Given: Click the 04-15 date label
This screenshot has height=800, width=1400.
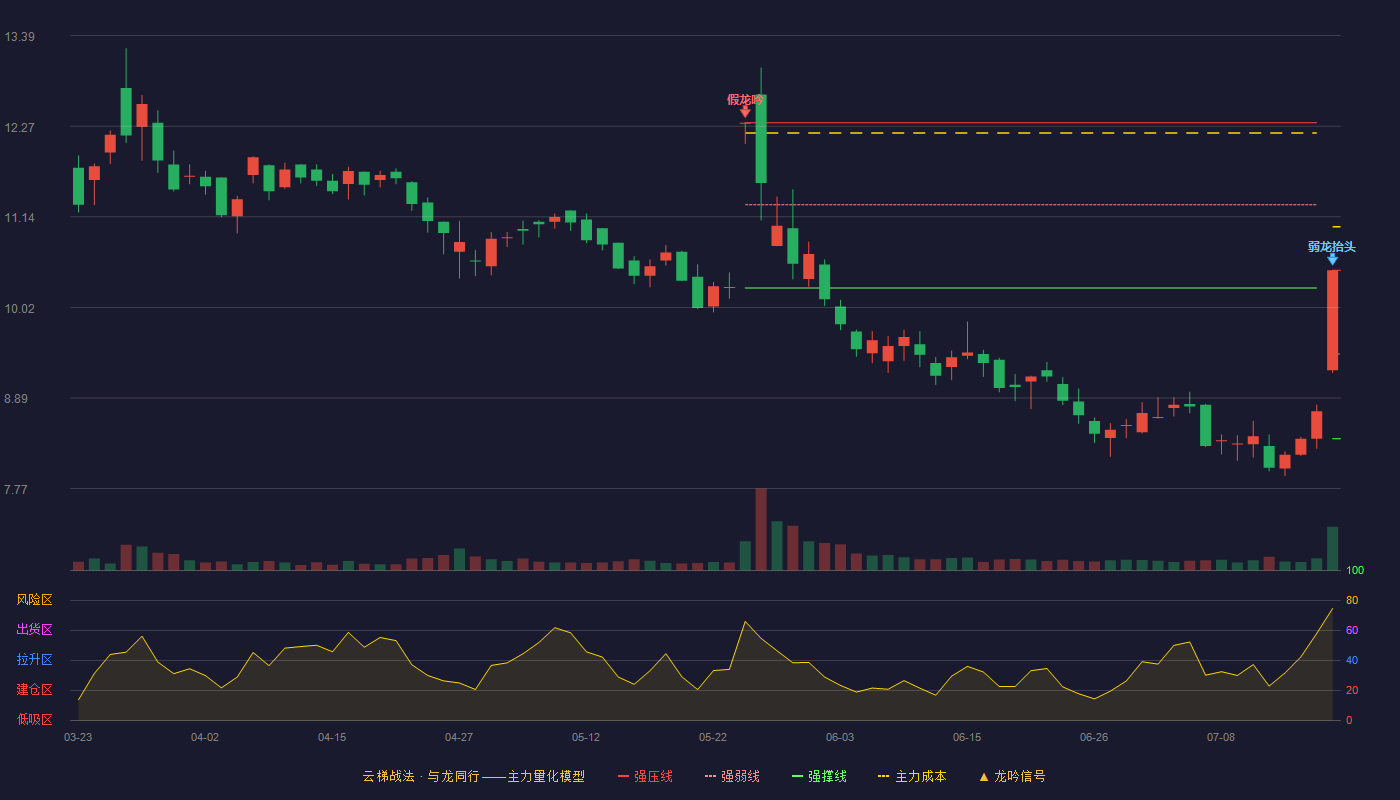Looking at the screenshot, I should [332, 737].
